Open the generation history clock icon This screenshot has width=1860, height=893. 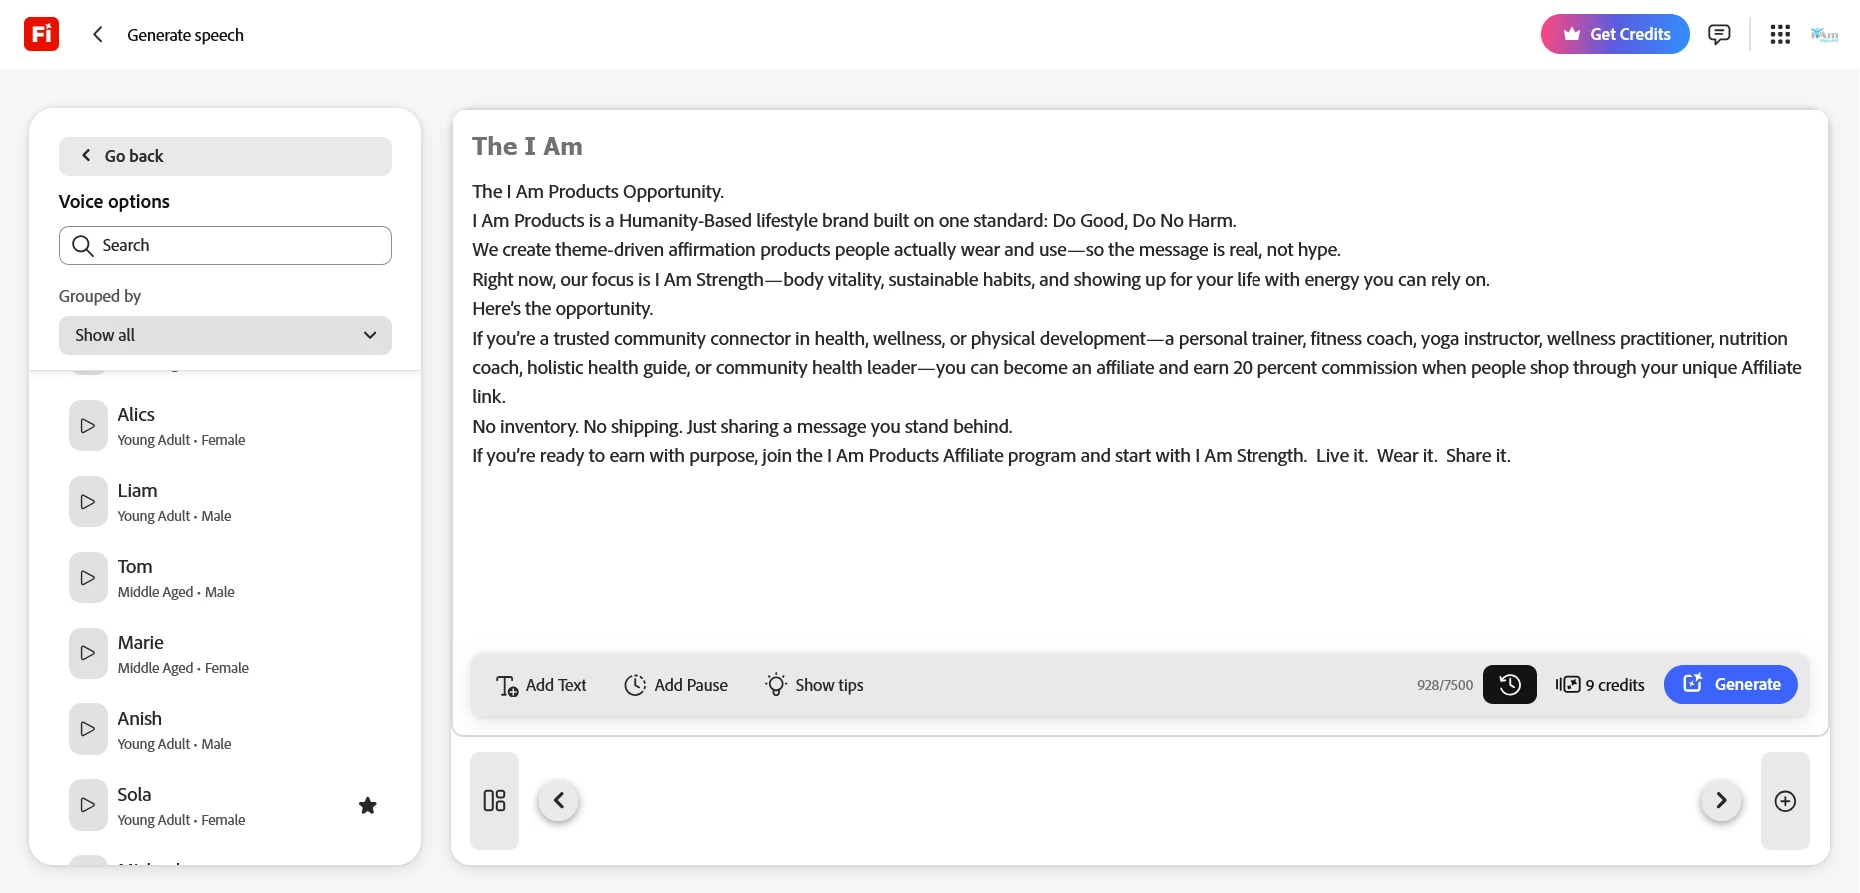pos(1510,685)
